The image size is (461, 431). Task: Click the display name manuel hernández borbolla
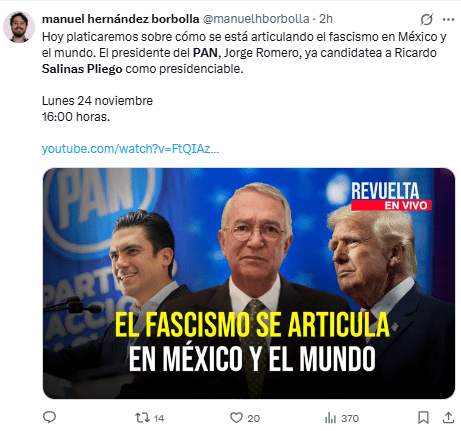(x=121, y=19)
